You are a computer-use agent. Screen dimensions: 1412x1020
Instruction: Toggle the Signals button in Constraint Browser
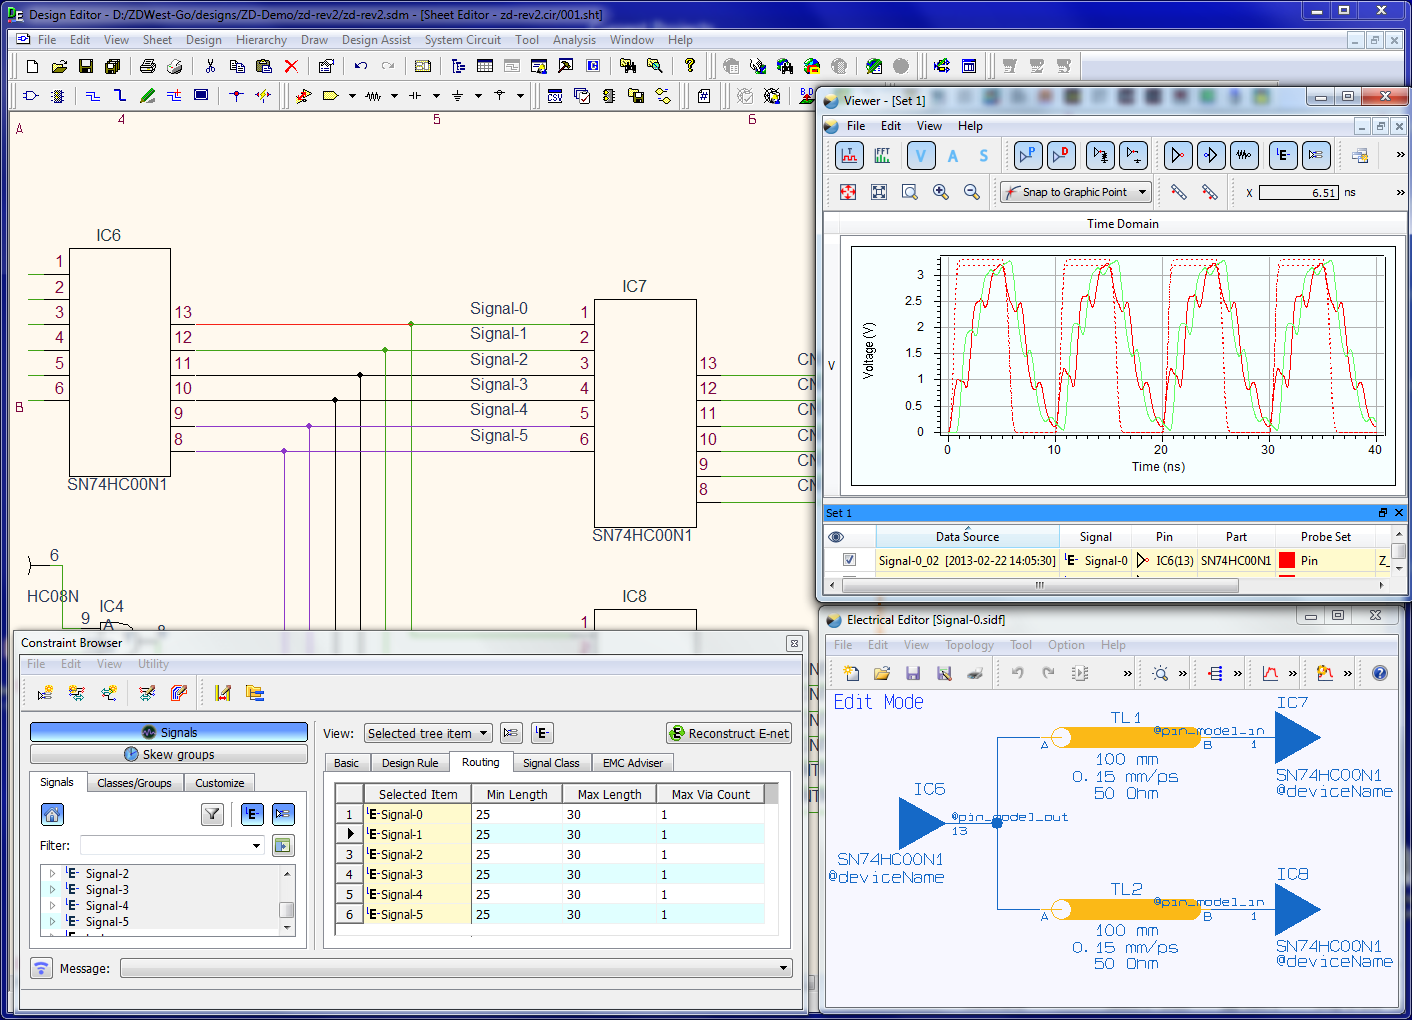[166, 731]
